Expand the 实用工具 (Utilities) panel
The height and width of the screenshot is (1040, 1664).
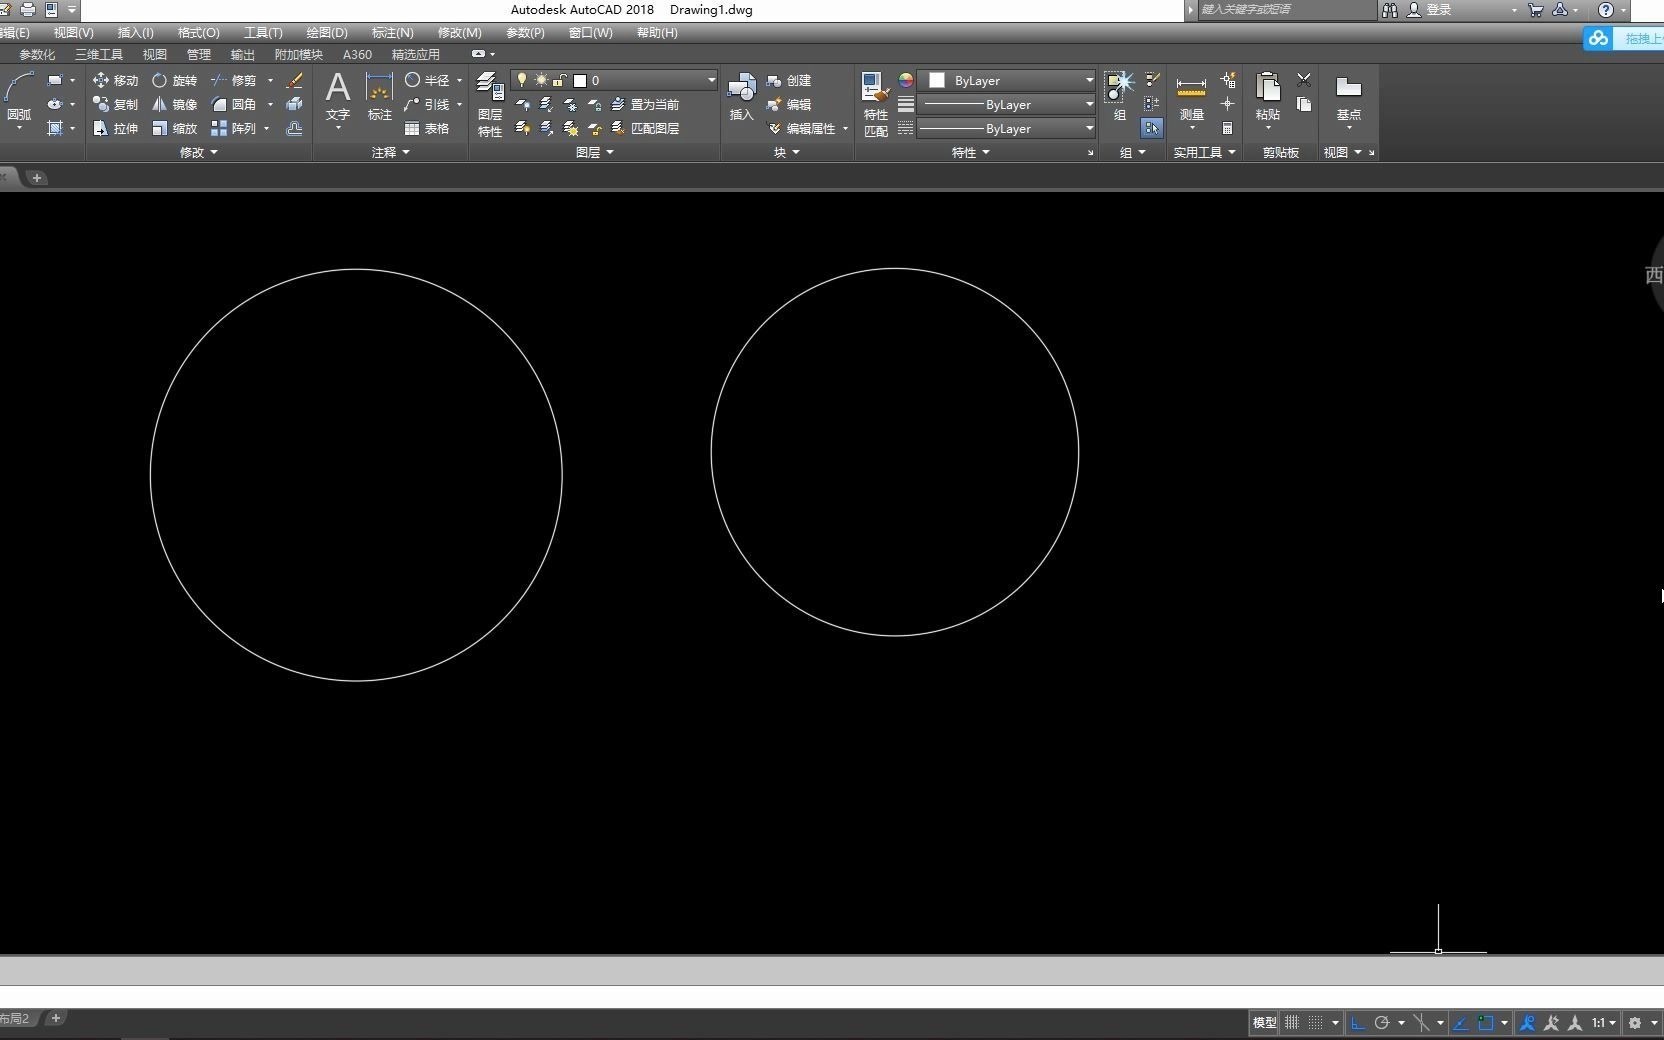click(1205, 152)
